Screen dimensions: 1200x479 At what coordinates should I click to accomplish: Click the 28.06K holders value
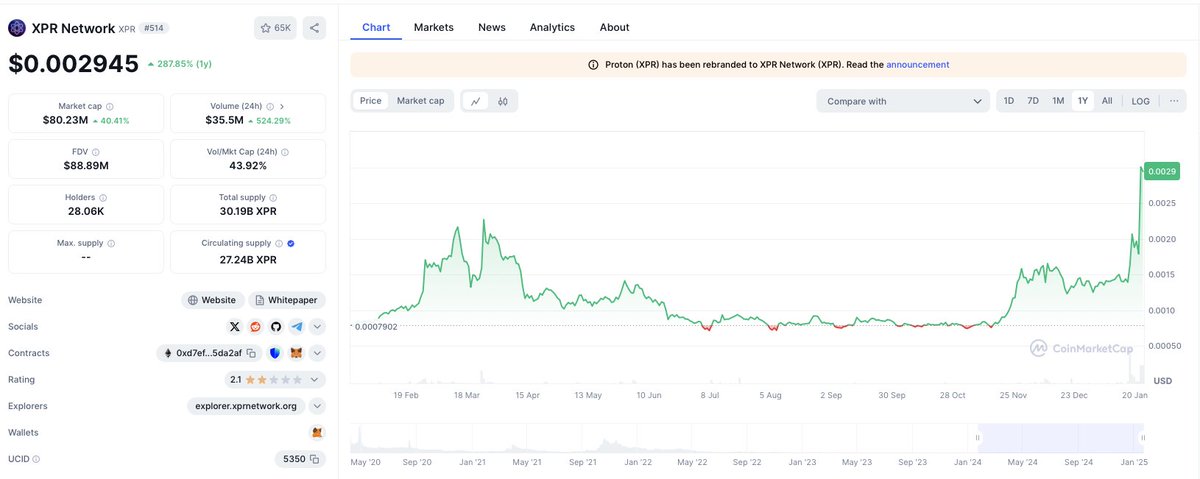pyautogui.click(x=85, y=213)
